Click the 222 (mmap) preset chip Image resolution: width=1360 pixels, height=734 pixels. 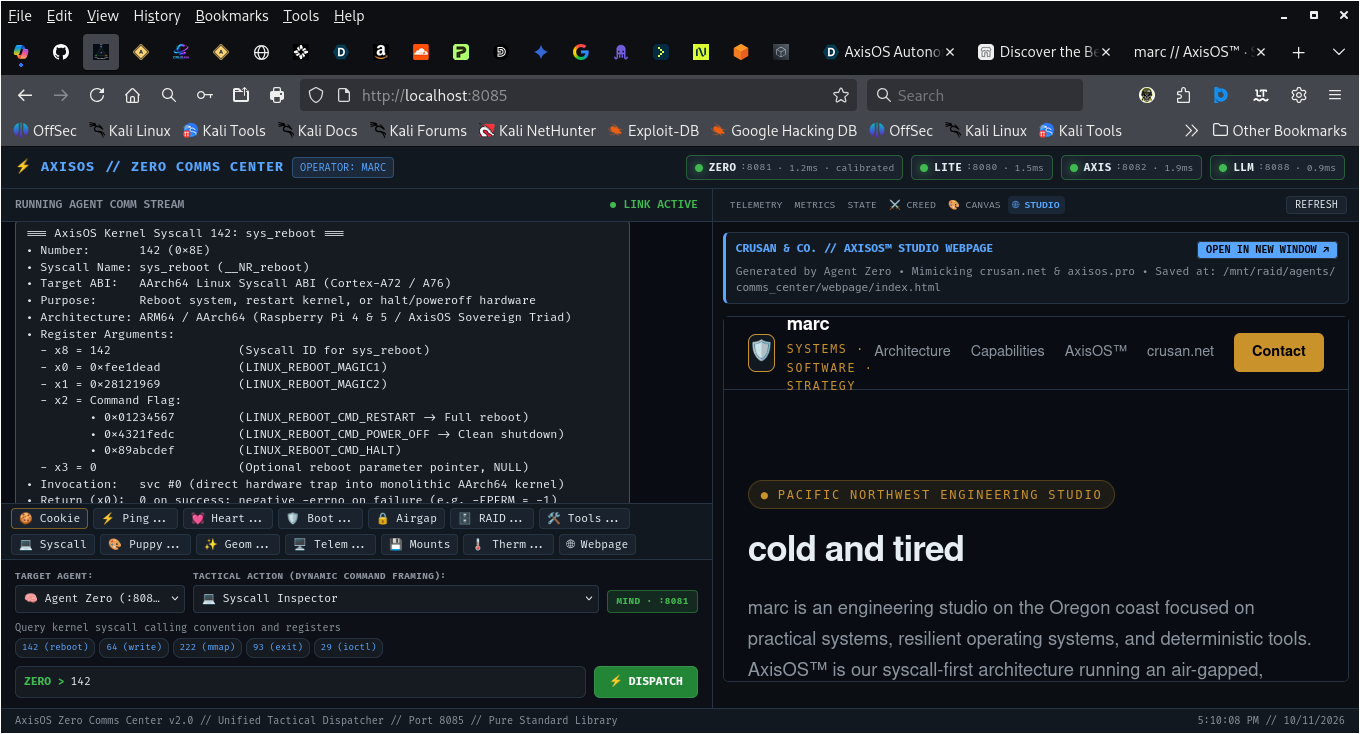click(208, 647)
